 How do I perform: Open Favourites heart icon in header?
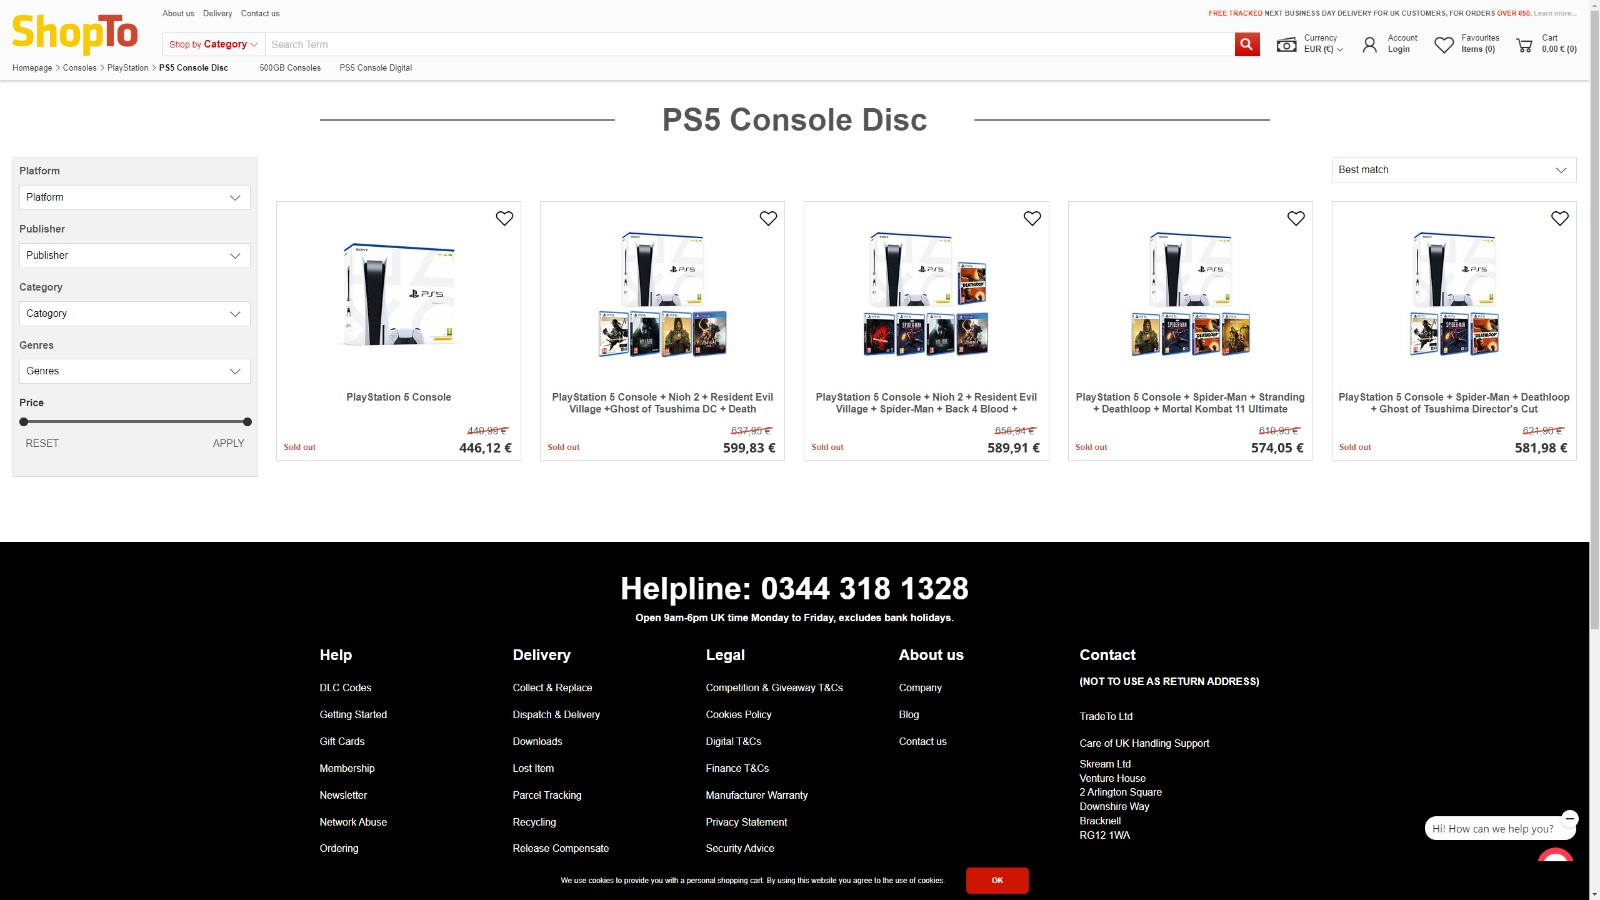pyautogui.click(x=1444, y=45)
